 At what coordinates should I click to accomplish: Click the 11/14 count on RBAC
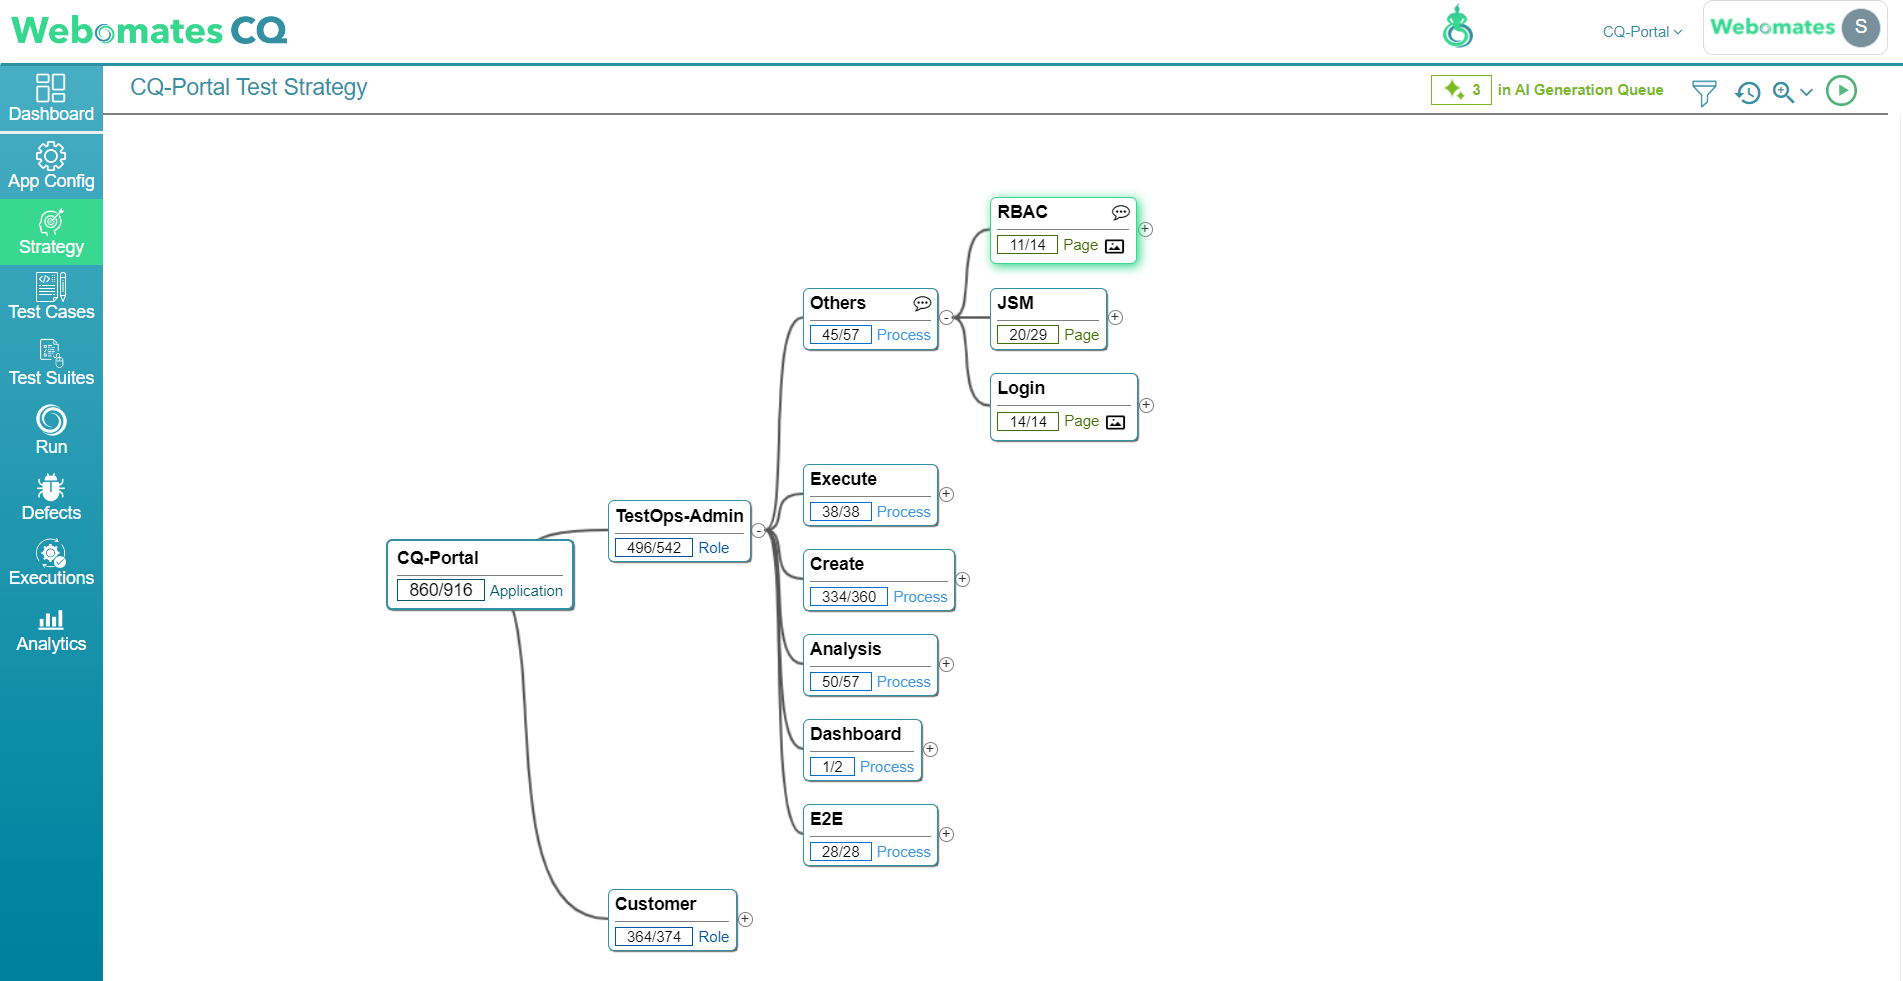(x=1028, y=245)
